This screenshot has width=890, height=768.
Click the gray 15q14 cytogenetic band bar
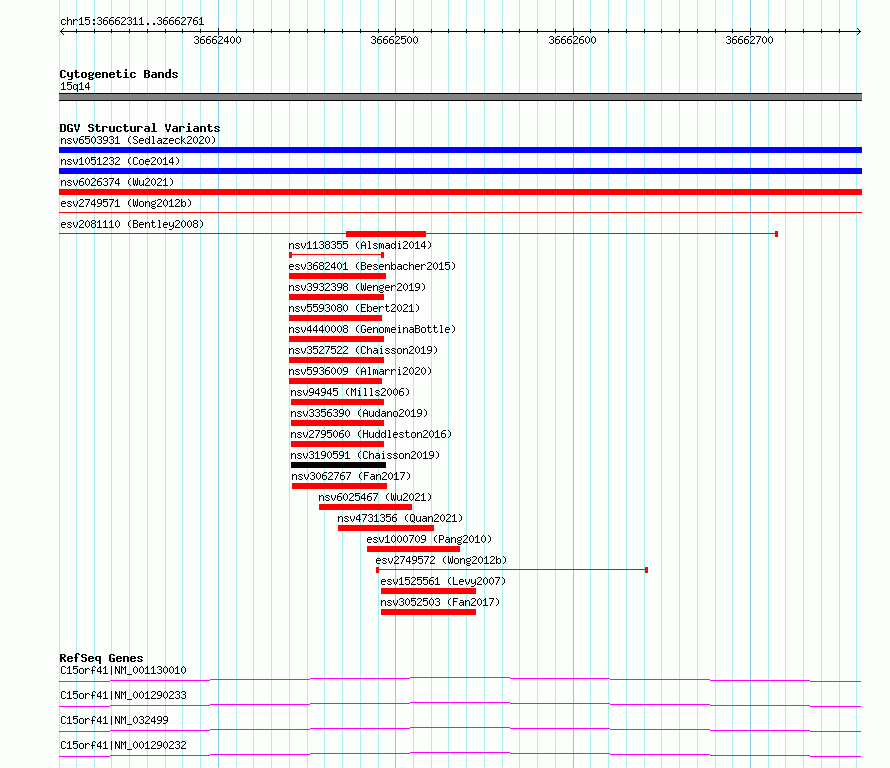click(x=460, y=97)
